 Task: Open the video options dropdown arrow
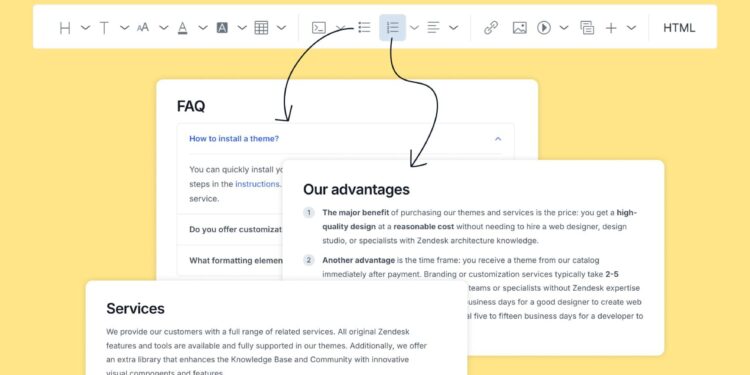pyautogui.click(x=564, y=28)
